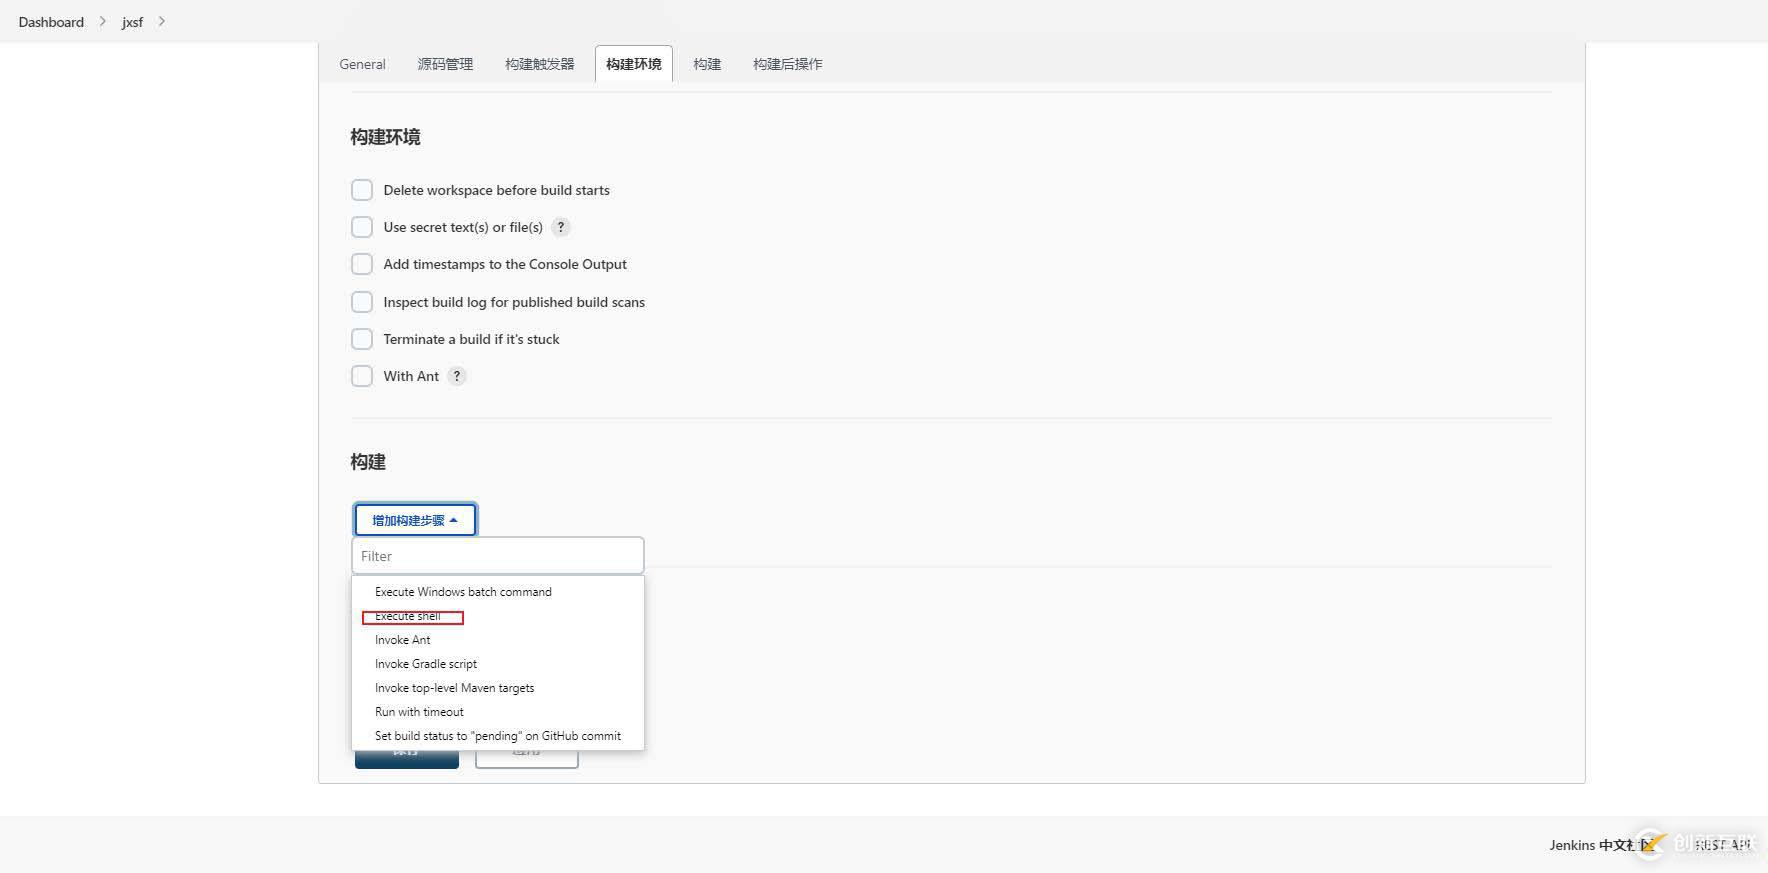This screenshot has width=1768, height=873.
Task: Tick Inspect build log for published build scans
Action: [x=362, y=302]
